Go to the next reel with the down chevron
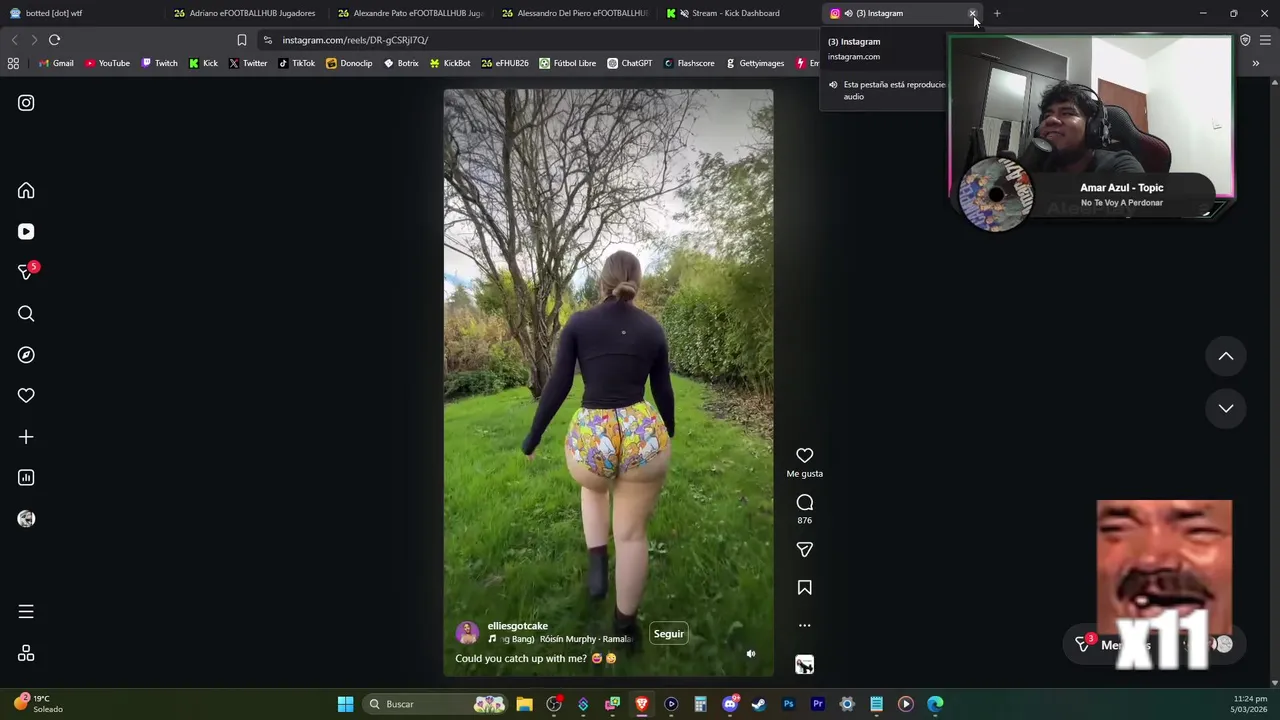This screenshot has width=1280, height=720. [1225, 408]
